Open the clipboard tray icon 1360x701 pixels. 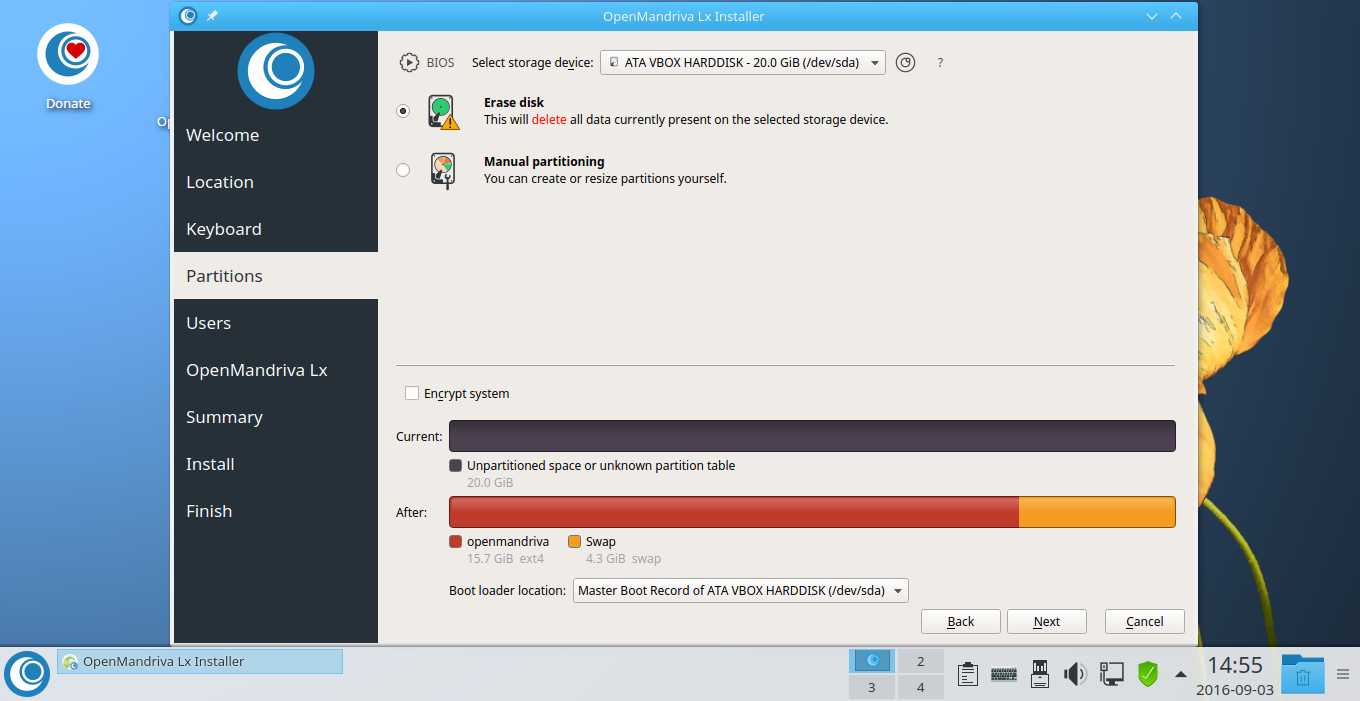pyautogui.click(x=967, y=674)
